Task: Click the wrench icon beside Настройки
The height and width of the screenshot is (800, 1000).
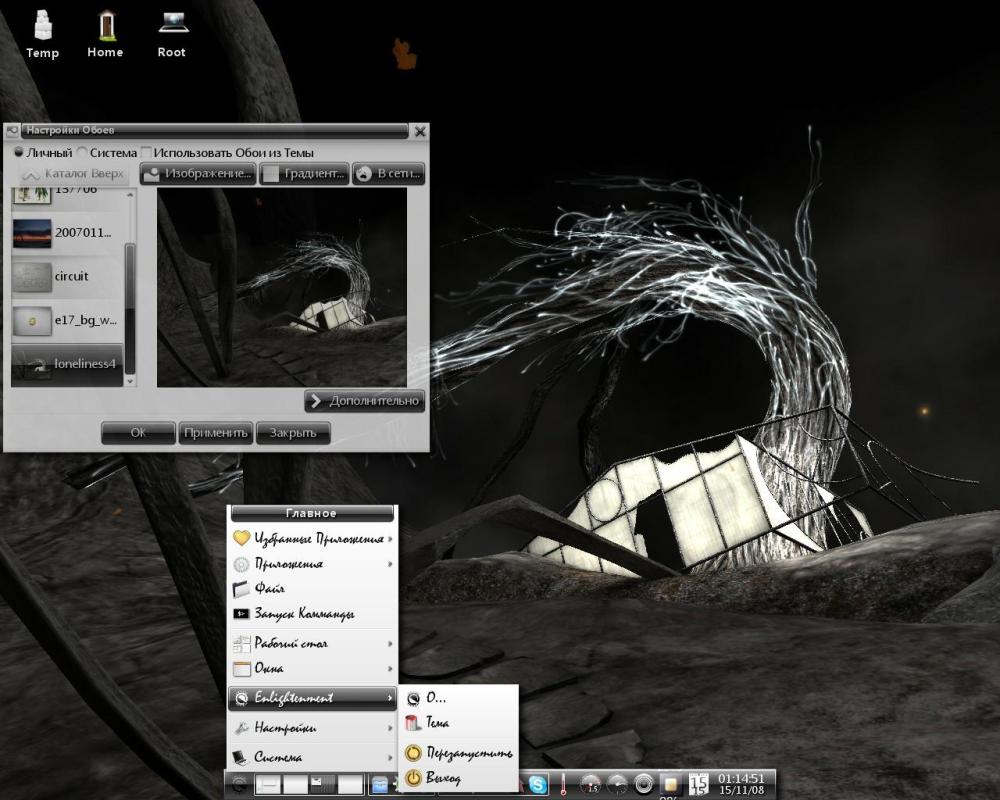Action: (x=241, y=727)
